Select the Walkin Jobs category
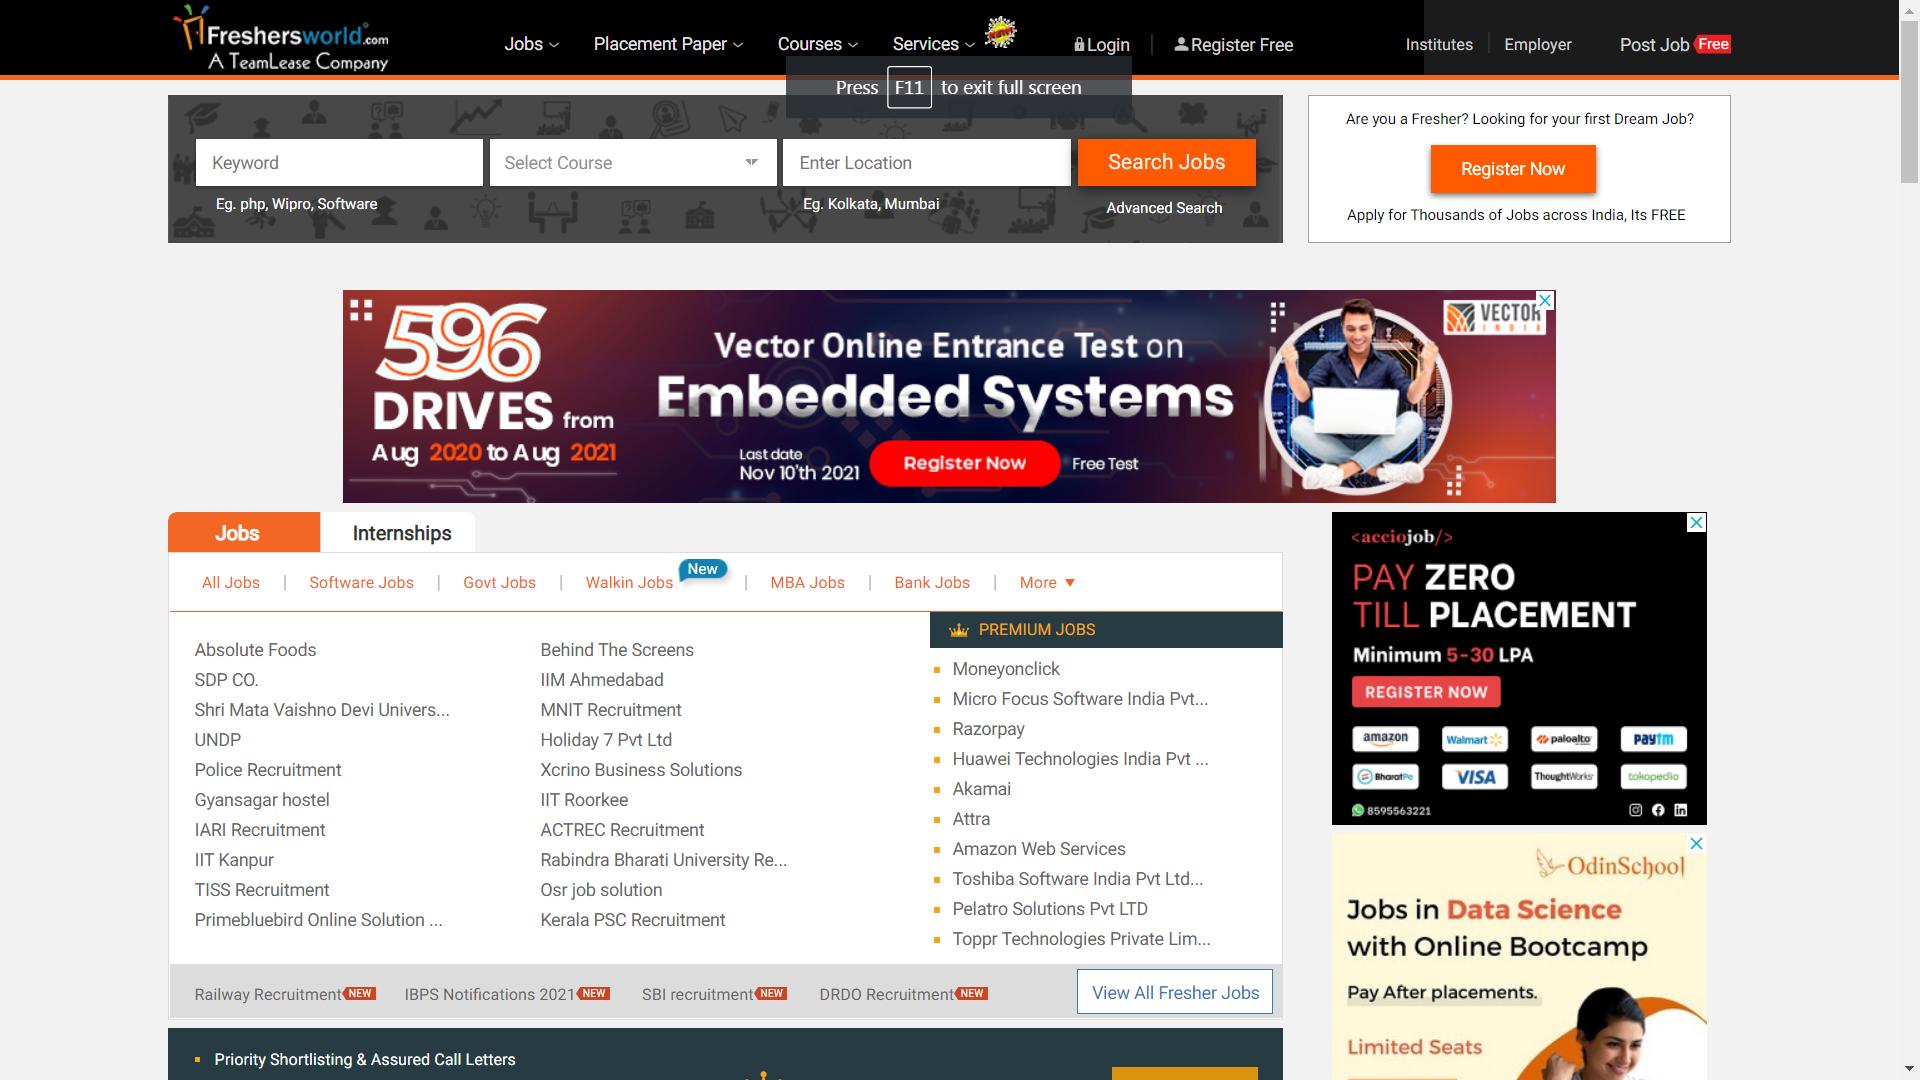Screen dimensions: 1920x1080 629,583
